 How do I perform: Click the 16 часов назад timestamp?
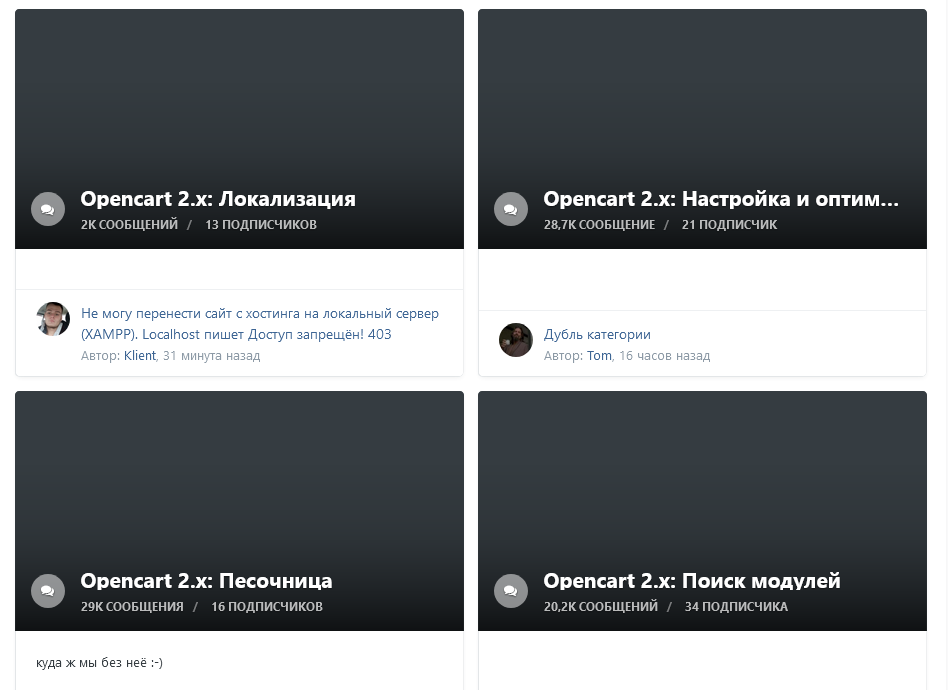(x=664, y=356)
